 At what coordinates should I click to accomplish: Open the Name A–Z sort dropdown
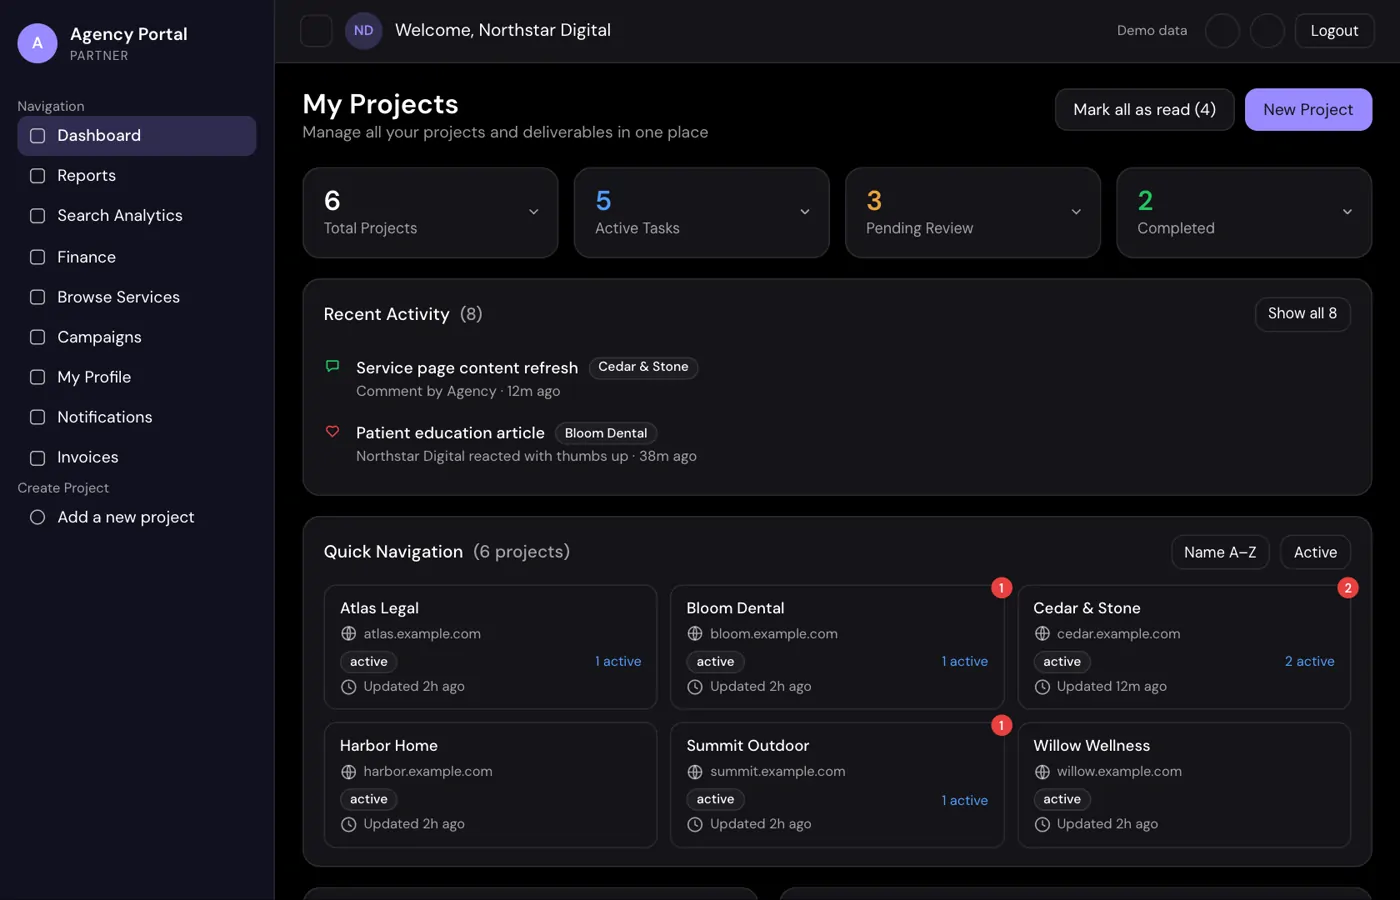pos(1220,552)
